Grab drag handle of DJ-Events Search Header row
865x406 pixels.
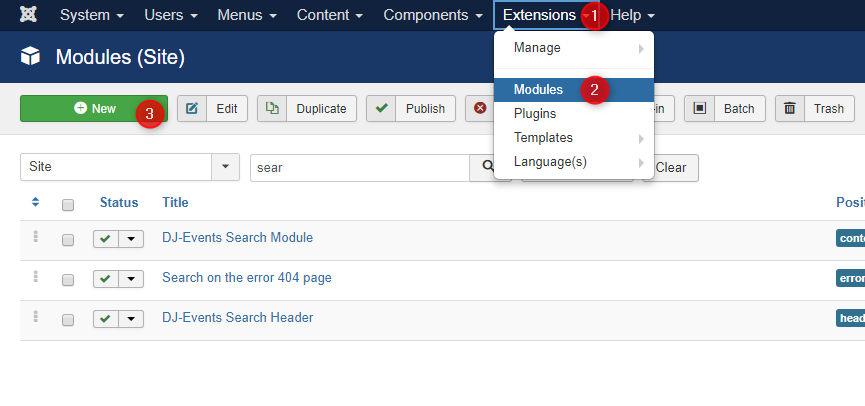coord(35,316)
